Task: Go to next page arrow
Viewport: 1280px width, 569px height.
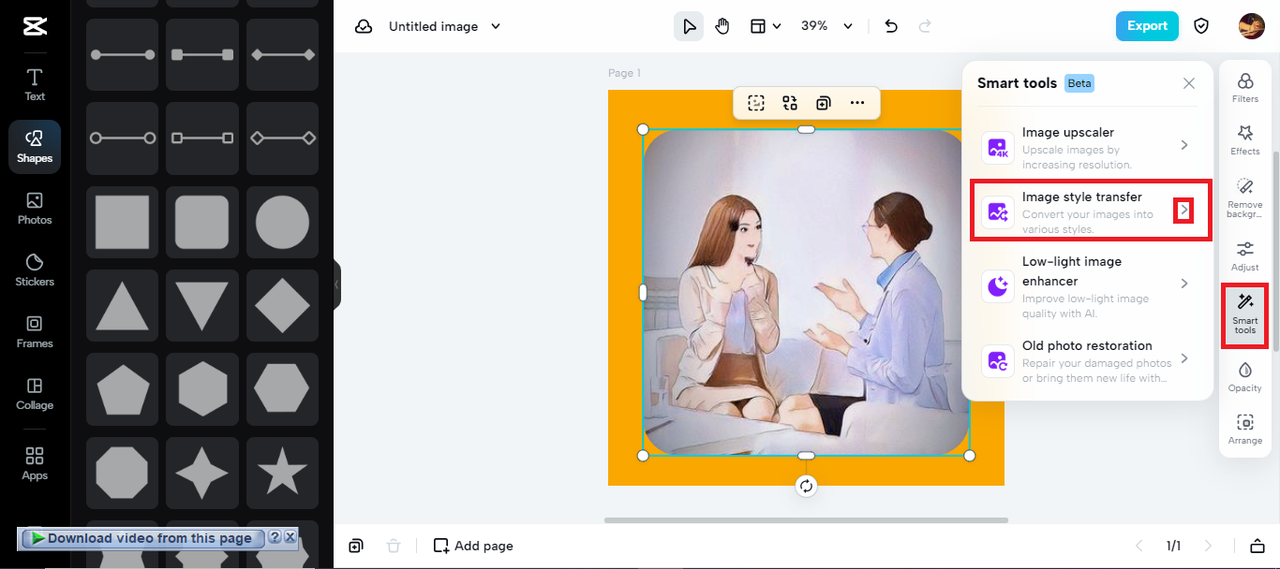Action: click(x=1208, y=546)
